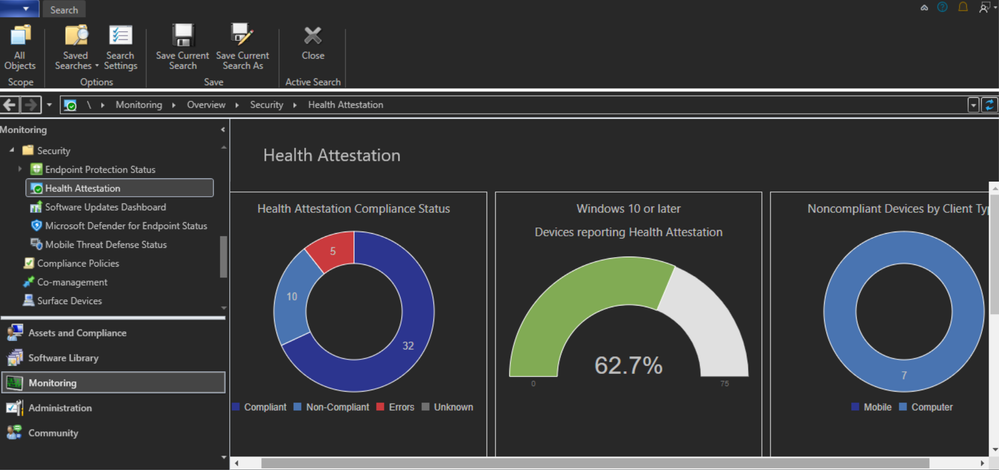Click the Devices reporting Health Attestation label

coord(628,232)
